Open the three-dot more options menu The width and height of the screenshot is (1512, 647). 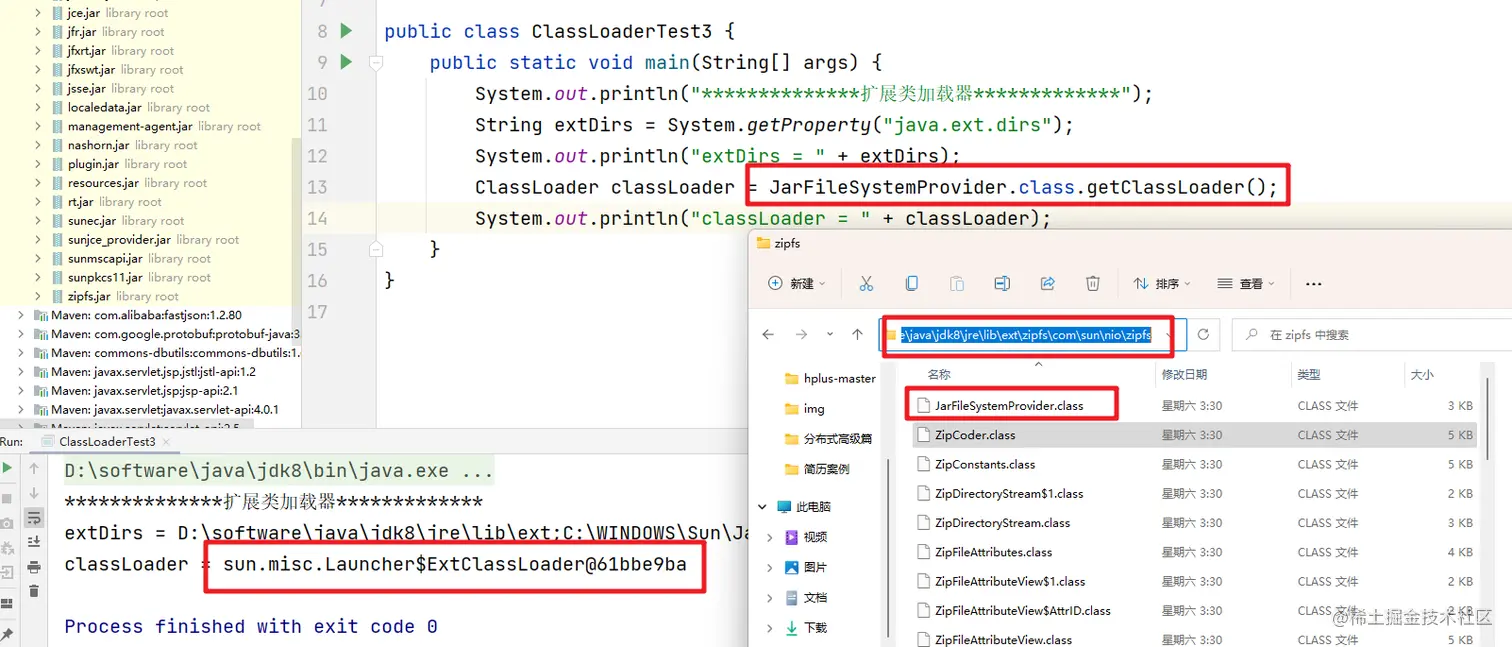[1314, 284]
